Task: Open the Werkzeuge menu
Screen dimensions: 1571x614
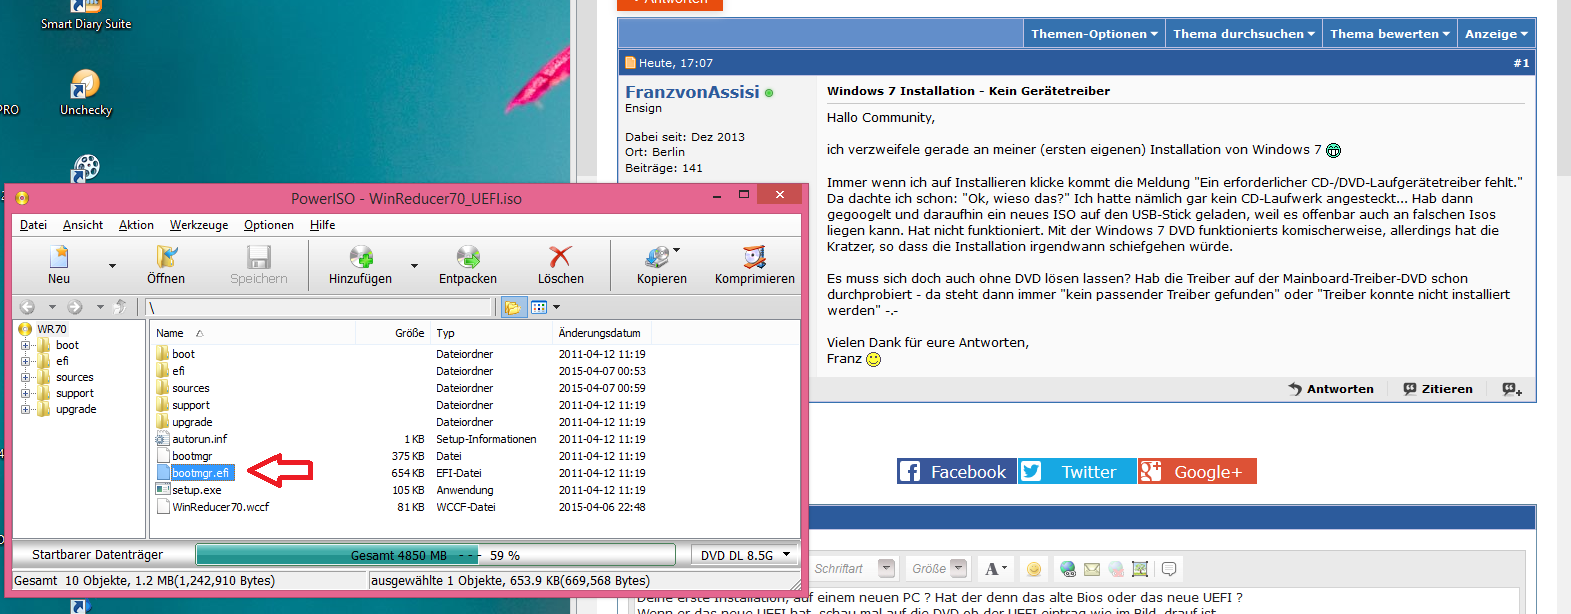Action: [x=199, y=225]
